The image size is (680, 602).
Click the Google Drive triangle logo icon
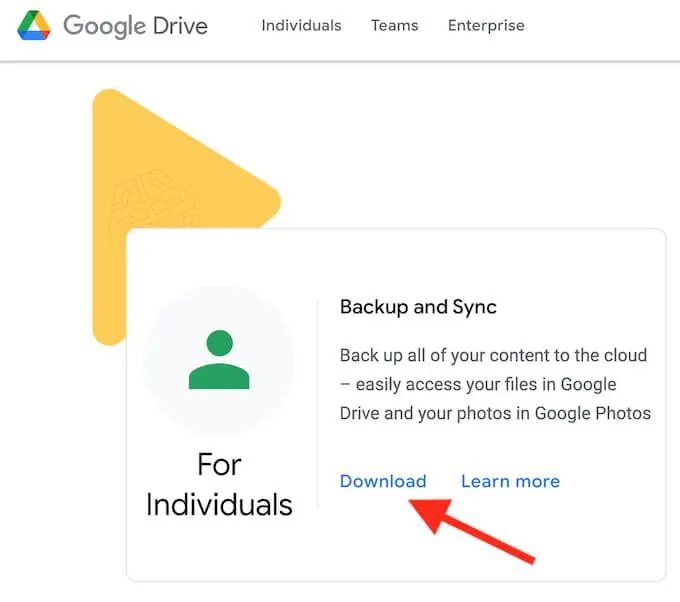34,26
